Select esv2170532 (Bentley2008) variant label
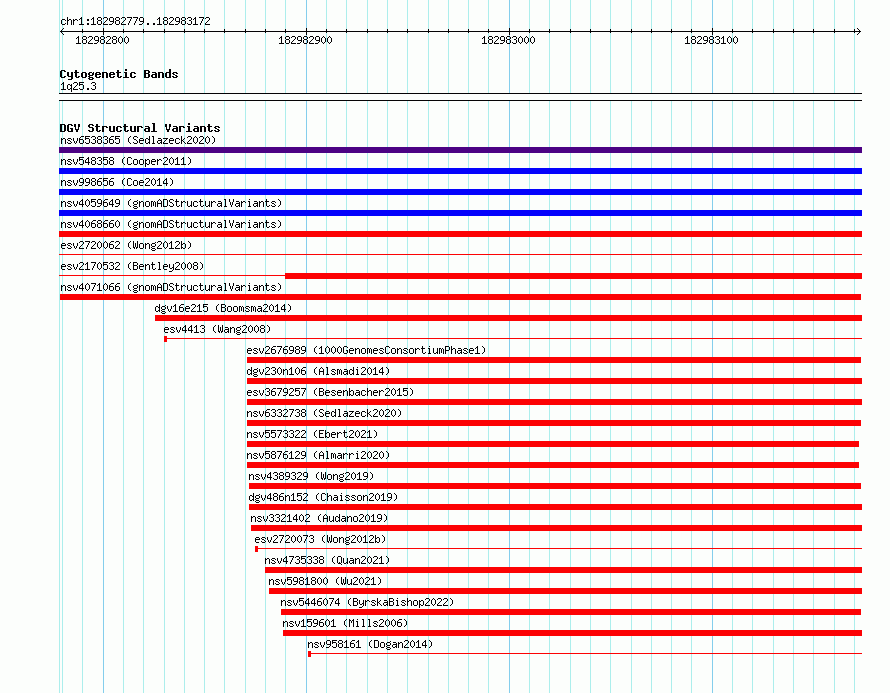890x693 pixels. point(132,266)
